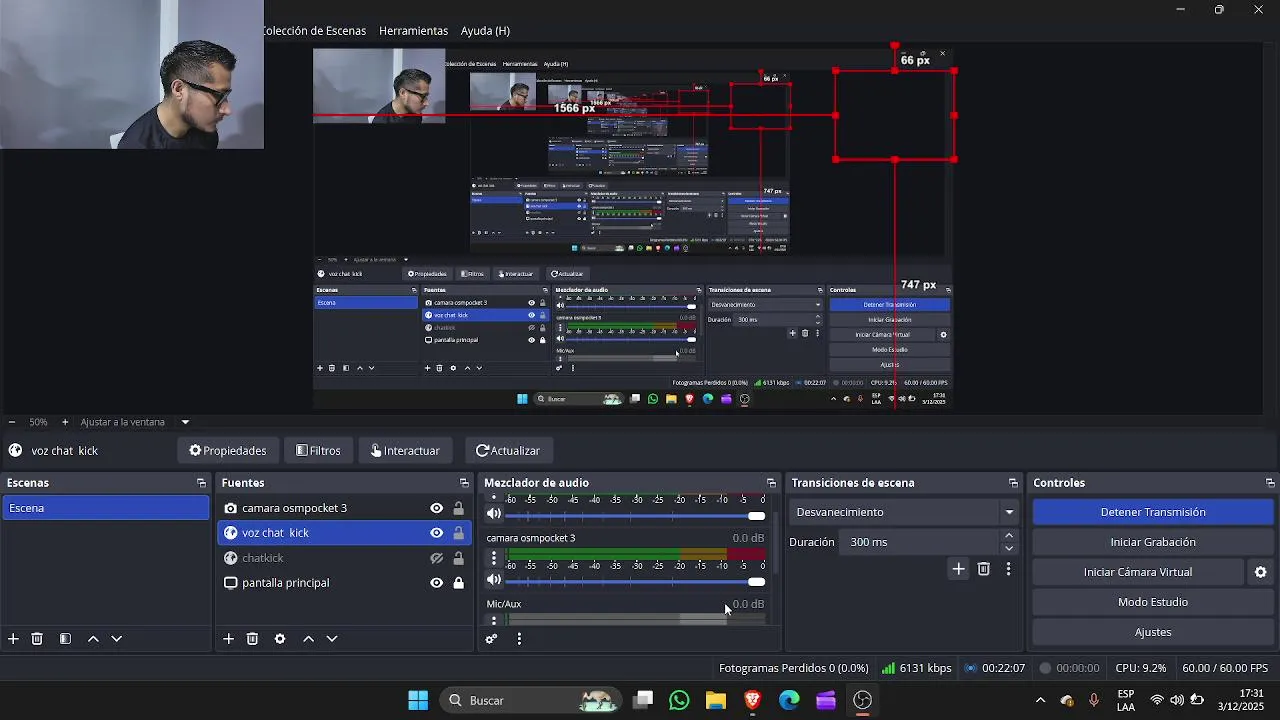Toggle lock on voz chat kick source
This screenshot has width=1280, height=720.
click(x=458, y=533)
